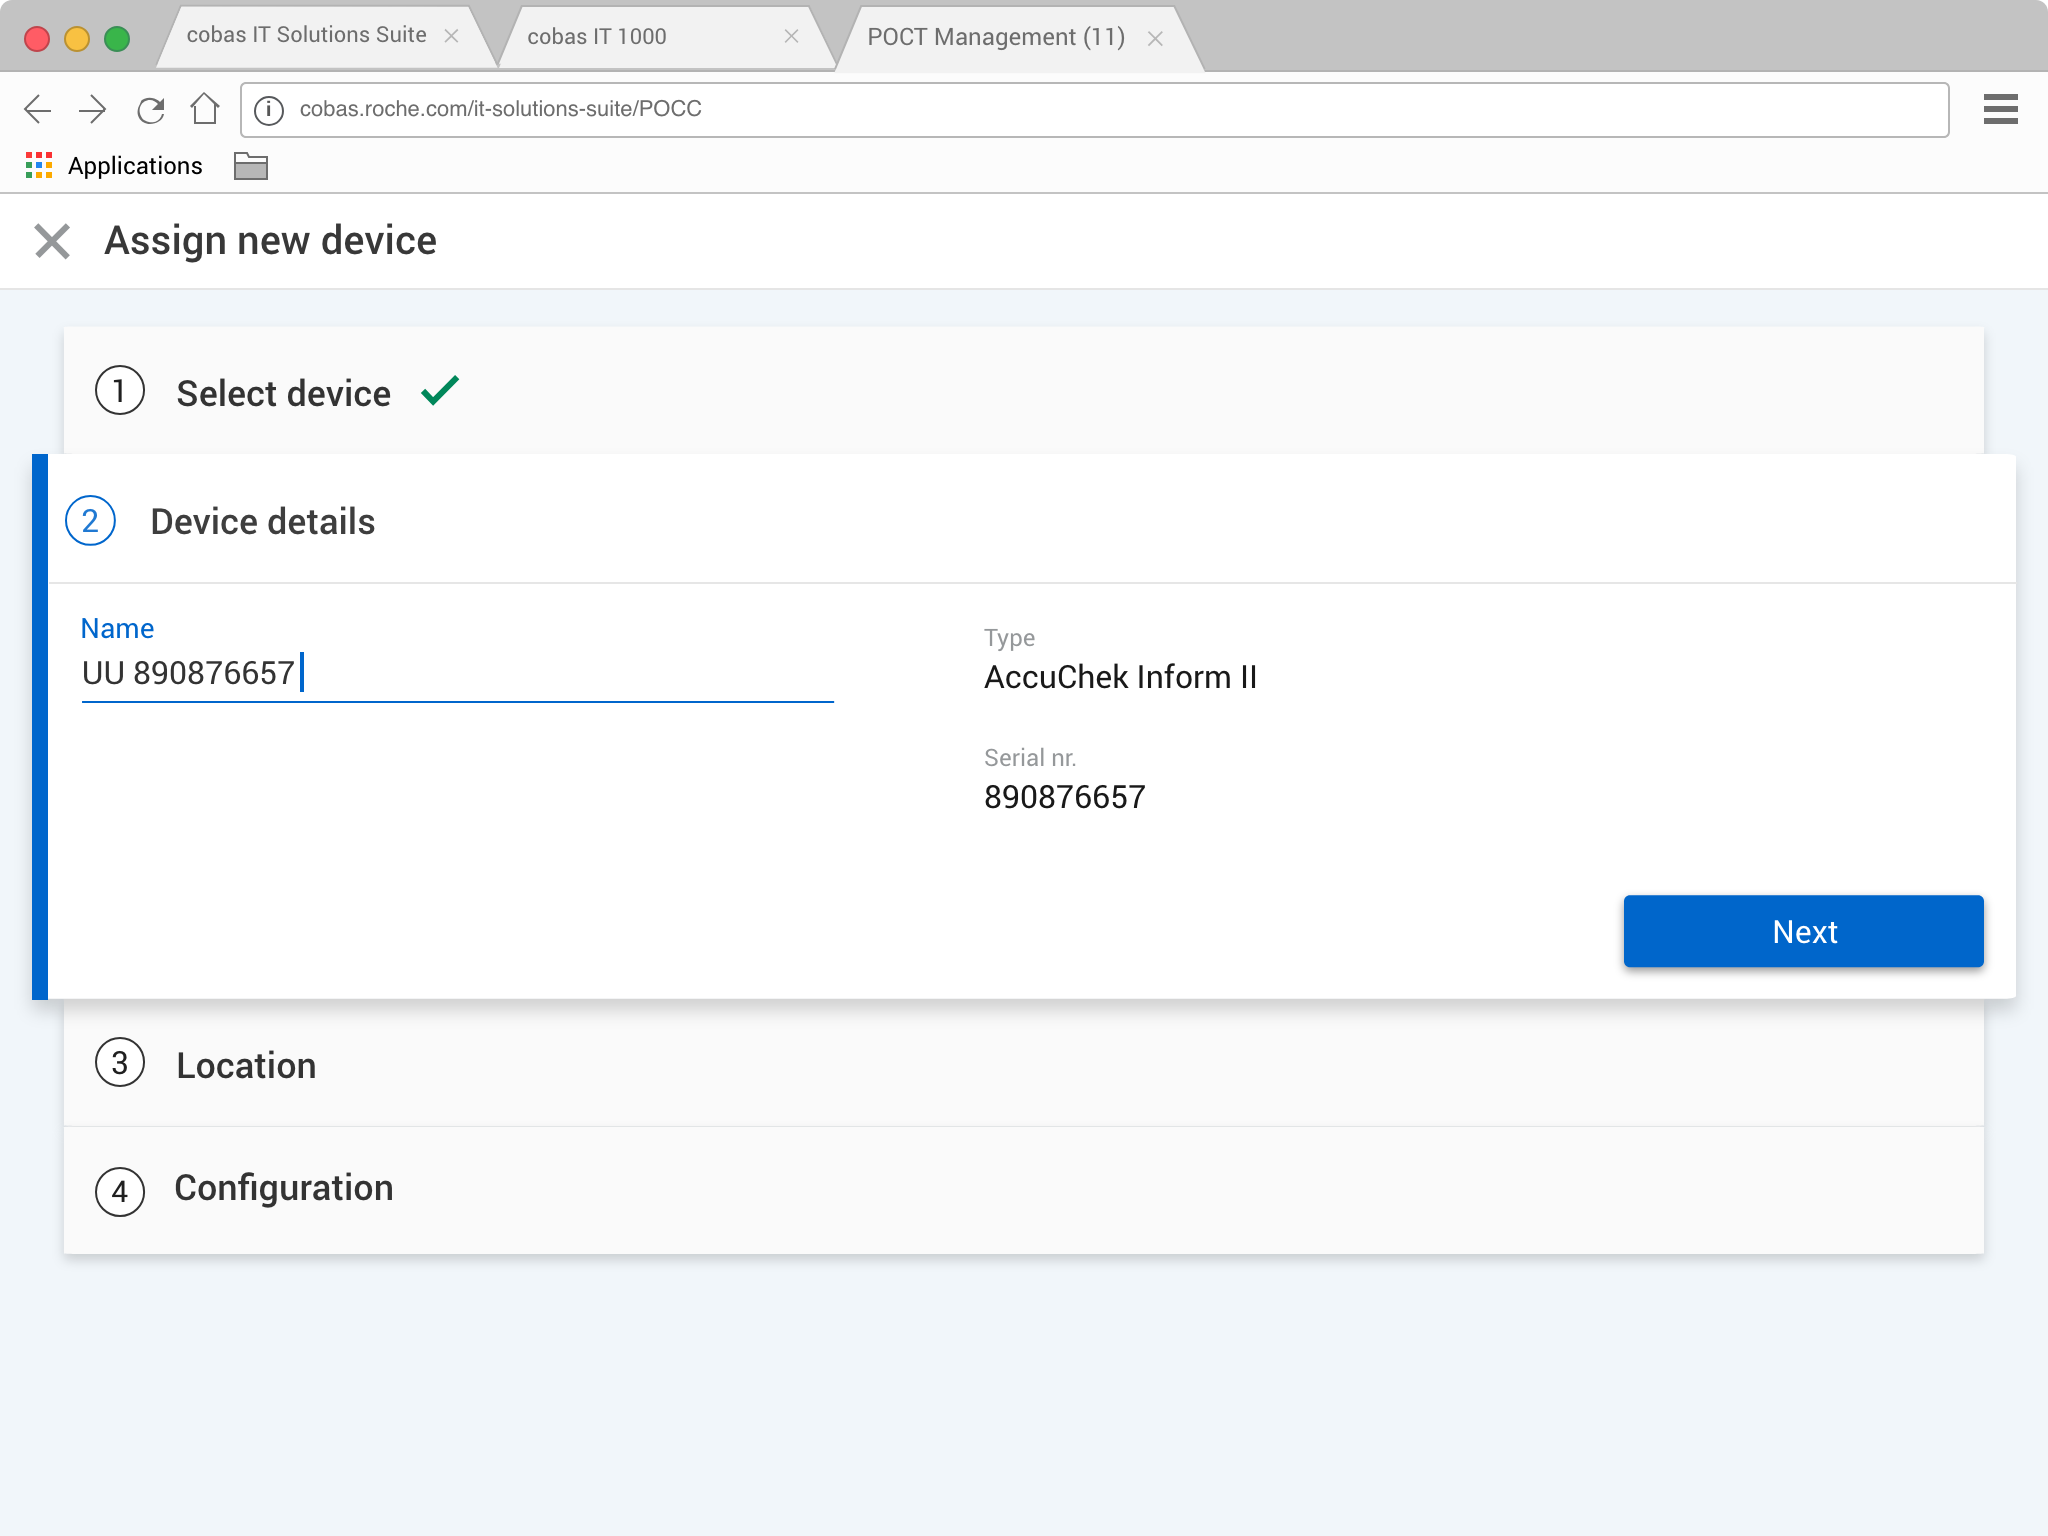2048x1536 pixels.
Task: Click the step 2 Device details header
Action: point(262,521)
